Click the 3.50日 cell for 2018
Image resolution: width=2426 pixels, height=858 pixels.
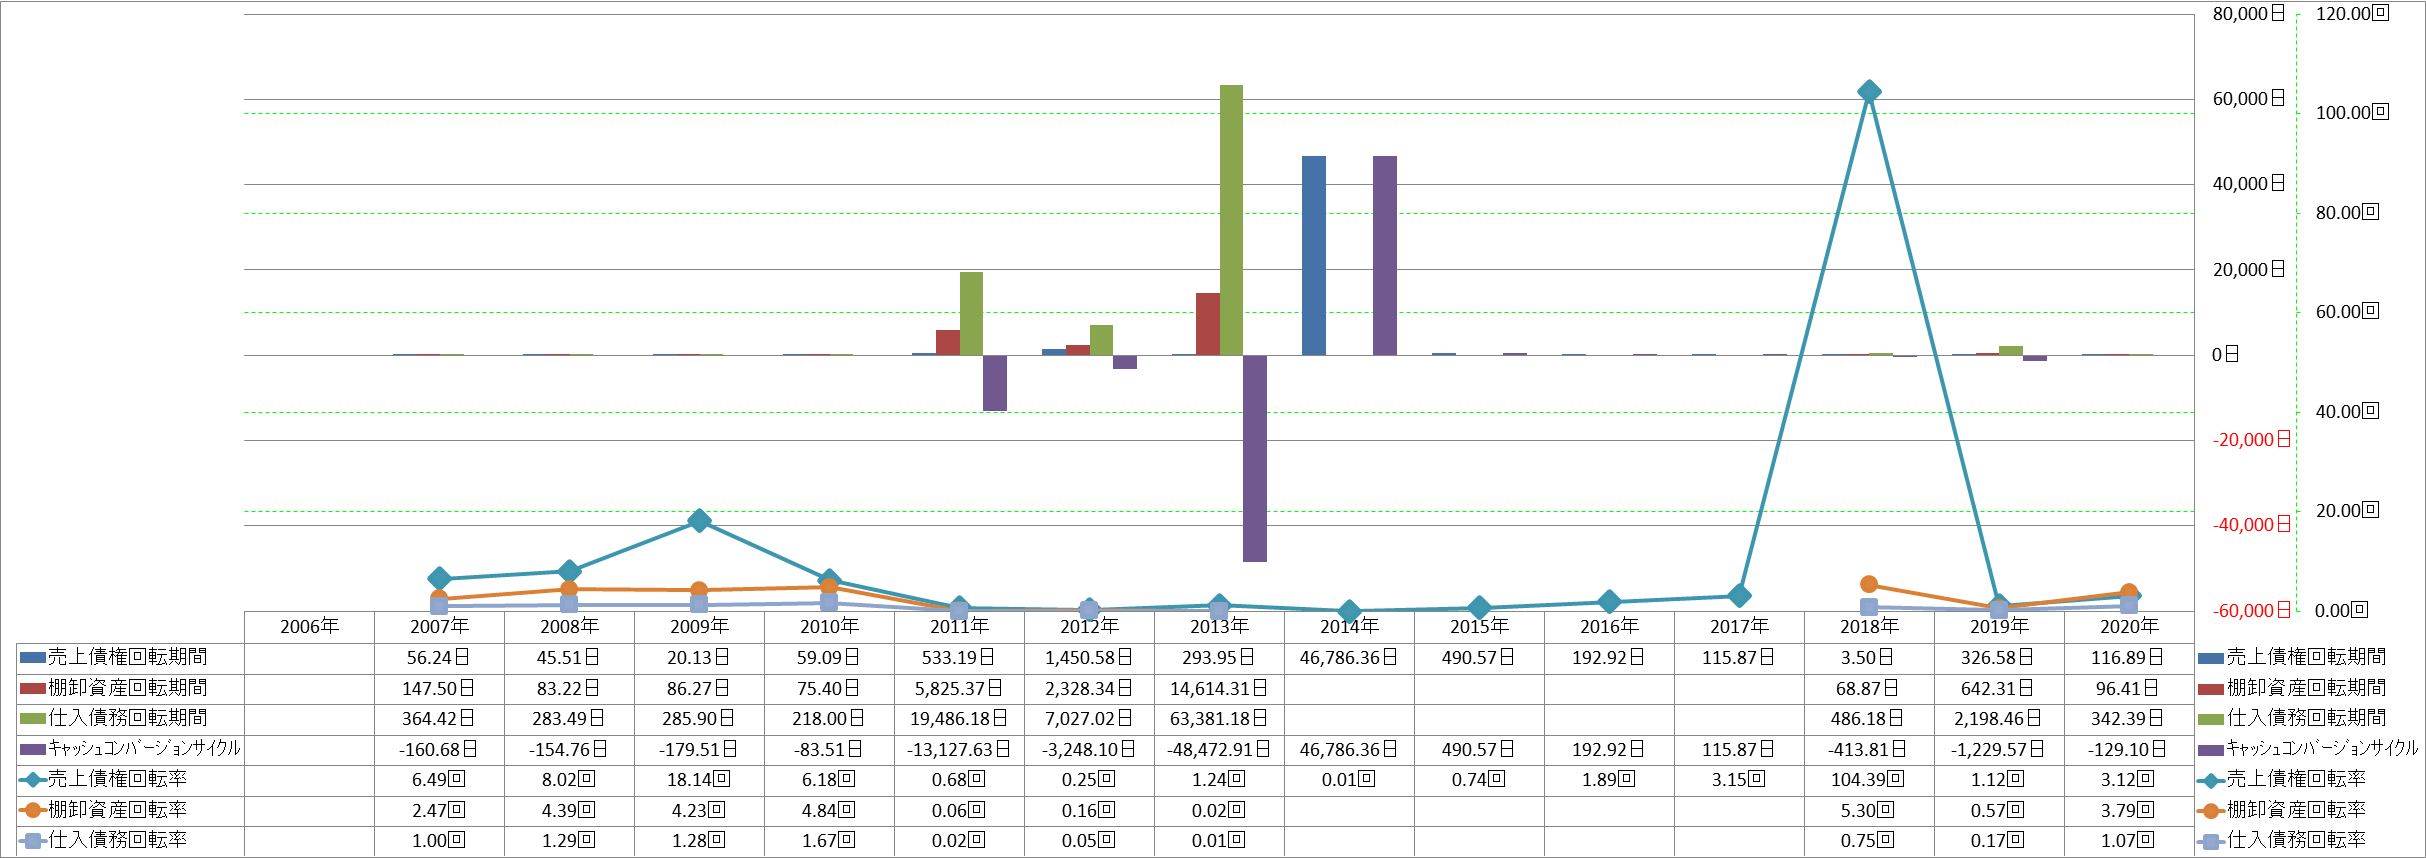click(x=1869, y=658)
